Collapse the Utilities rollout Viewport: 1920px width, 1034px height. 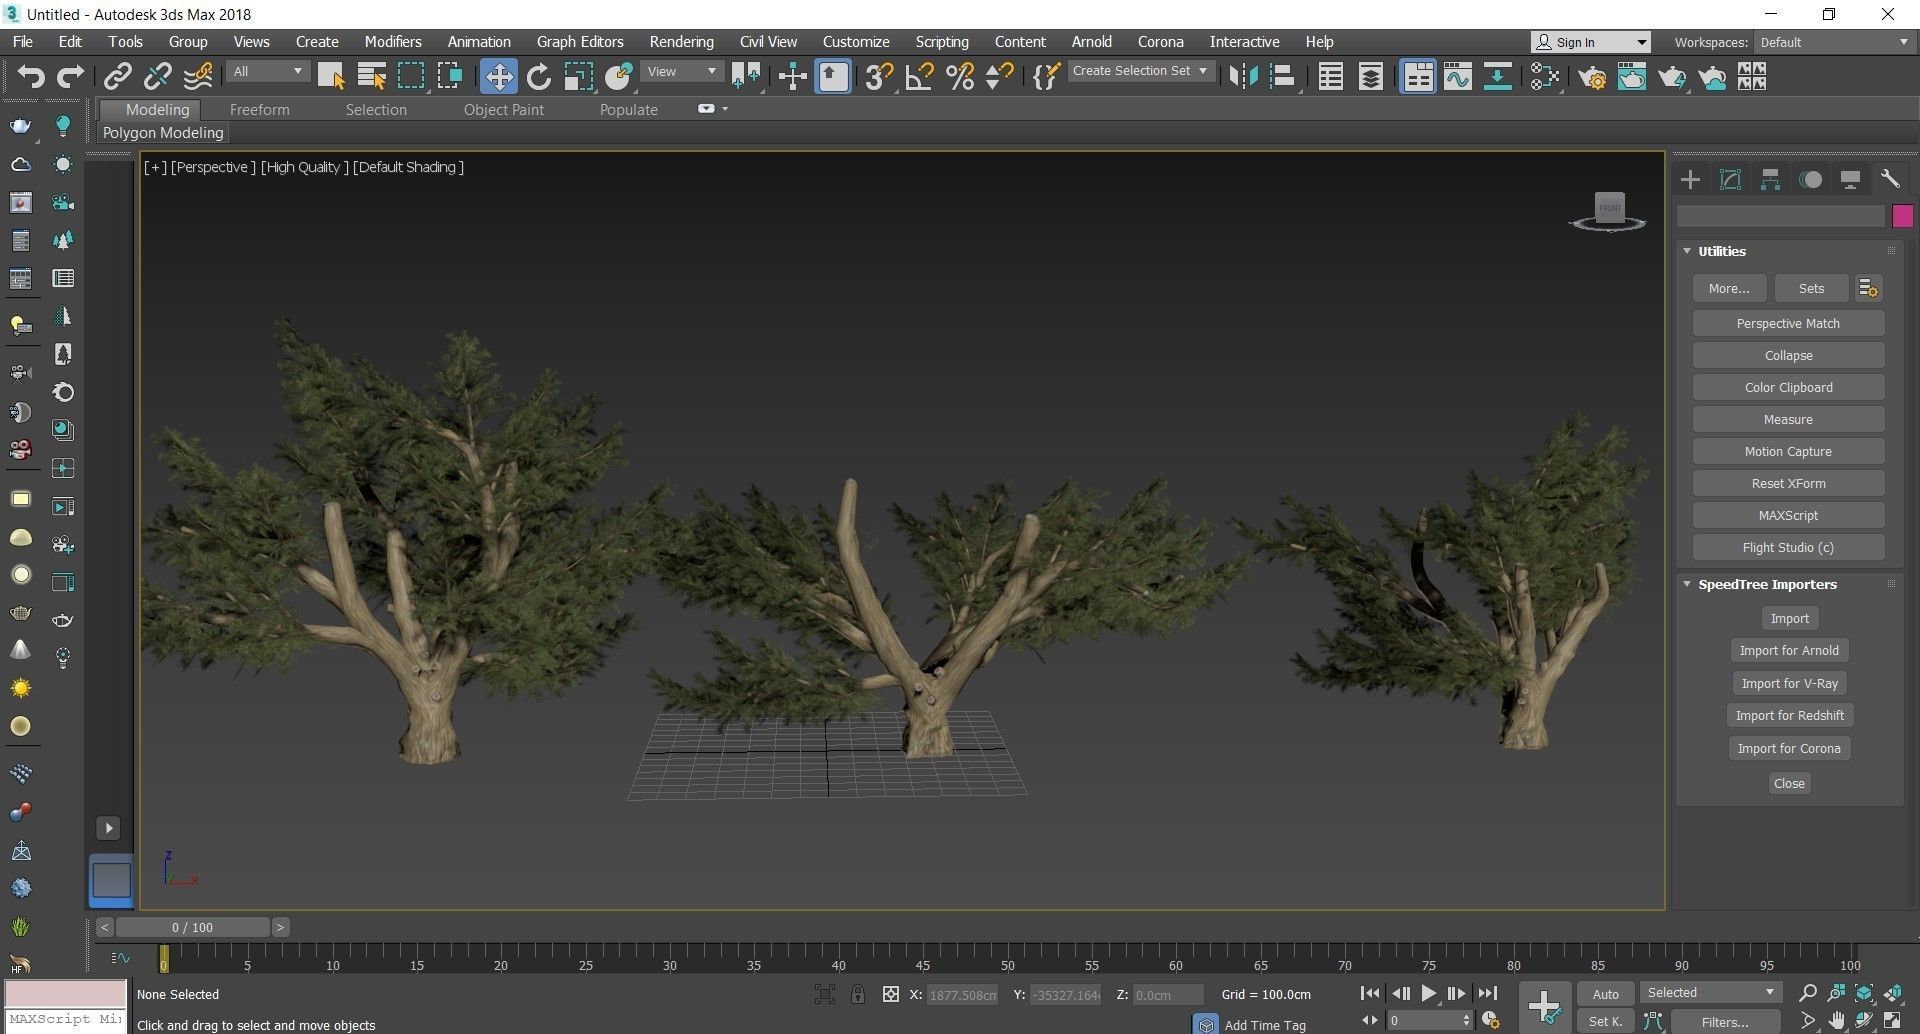click(1687, 251)
